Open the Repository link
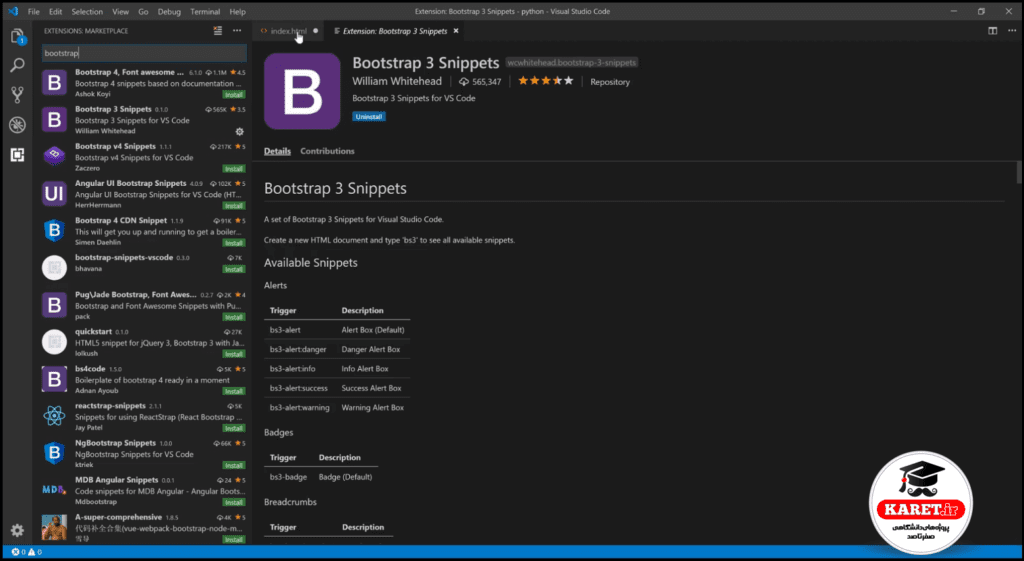This screenshot has width=1024, height=561. (x=610, y=82)
